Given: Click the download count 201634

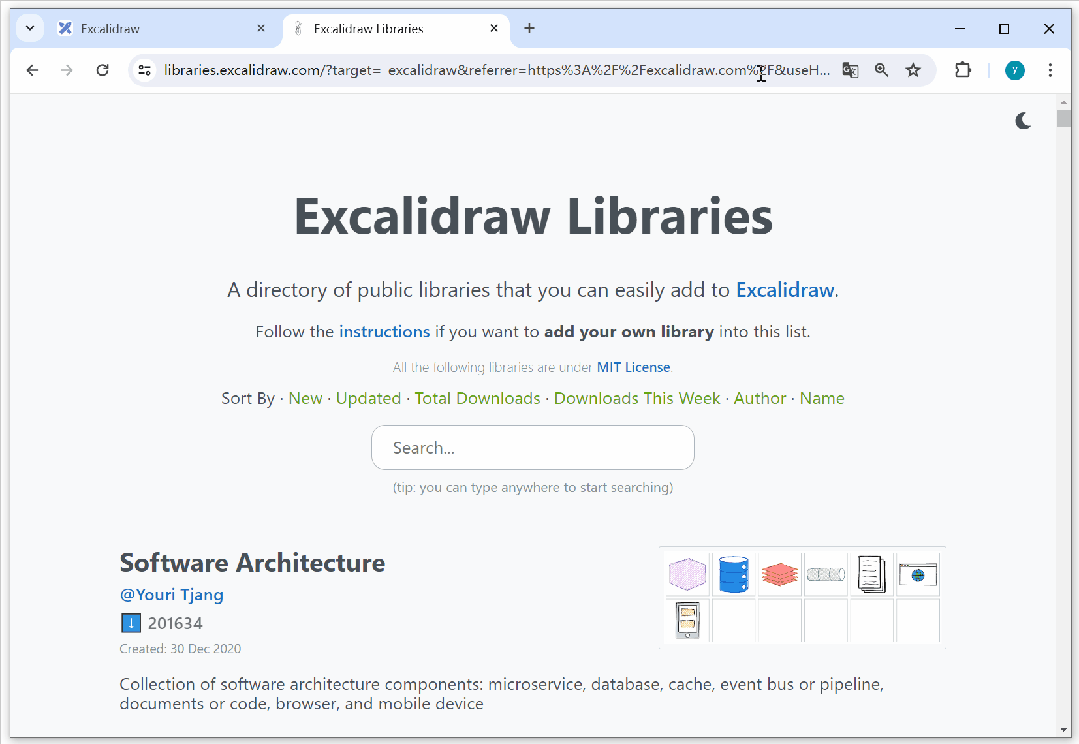Looking at the screenshot, I should [175, 624].
